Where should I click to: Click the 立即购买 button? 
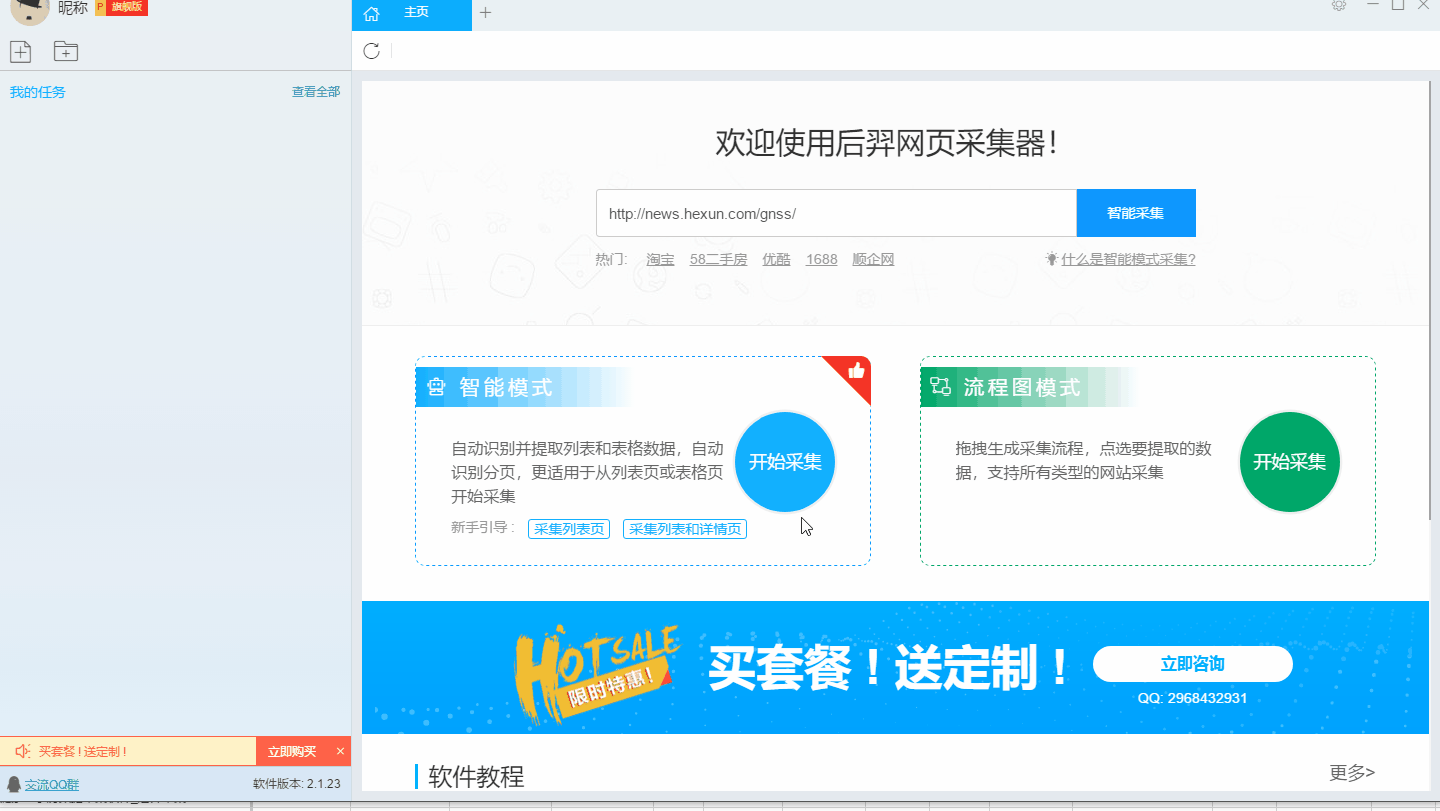[x=292, y=751]
